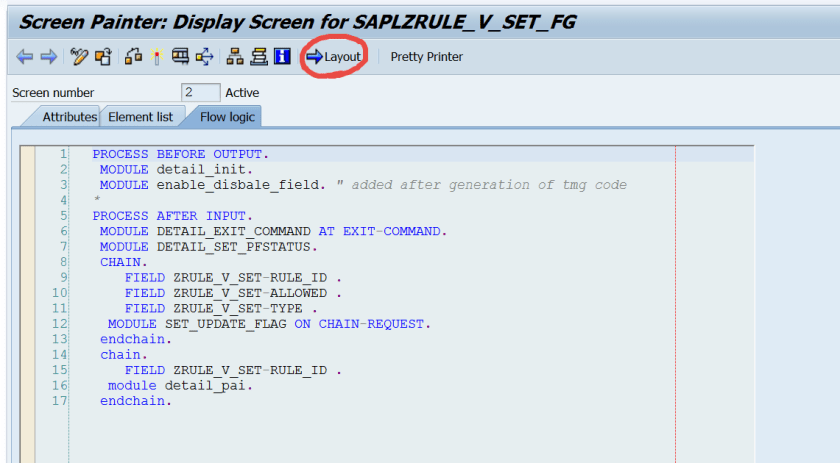Image resolution: width=840 pixels, height=463 pixels.
Task: Select the Flow logic tab
Action: [x=227, y=117]
